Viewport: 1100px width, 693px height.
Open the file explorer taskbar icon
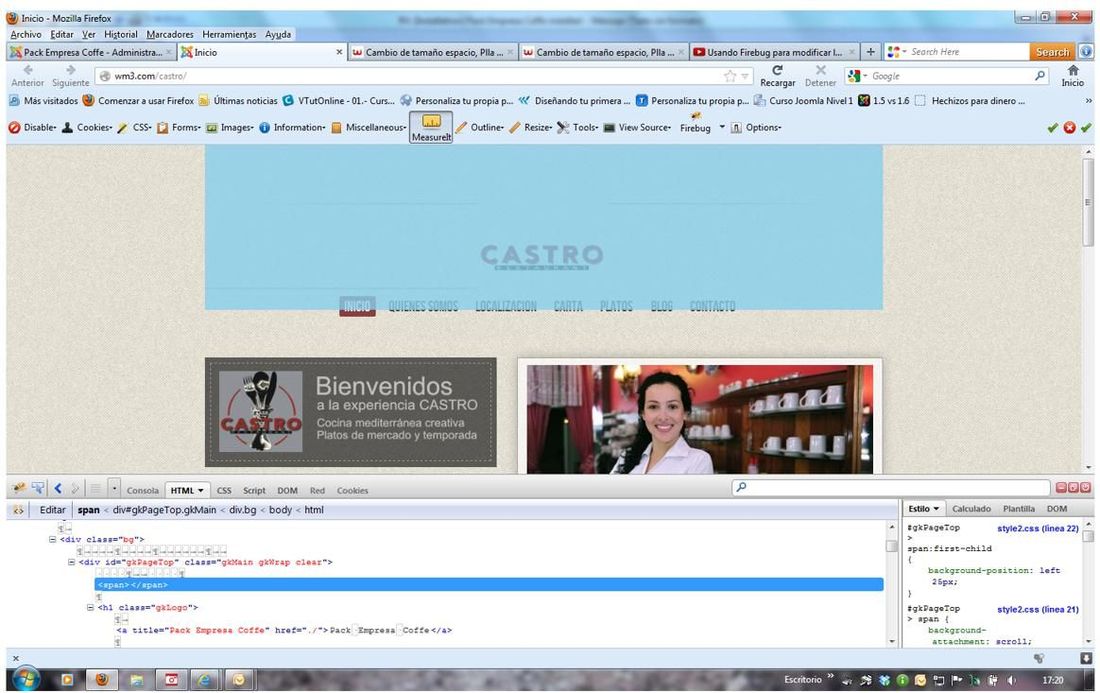point(137,679)
